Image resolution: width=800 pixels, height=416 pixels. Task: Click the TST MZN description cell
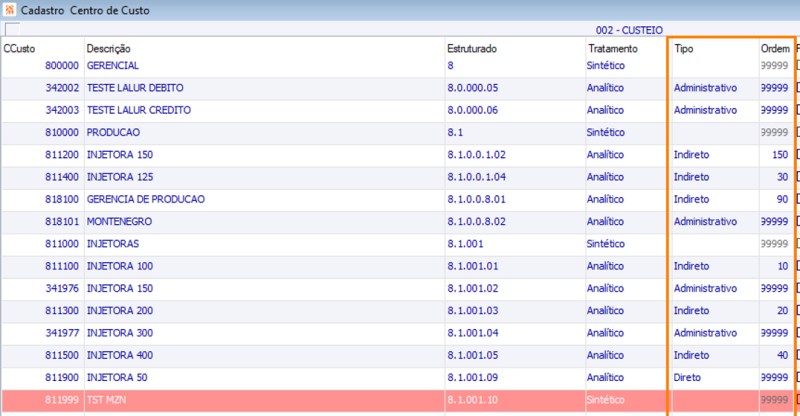[107, 400]
